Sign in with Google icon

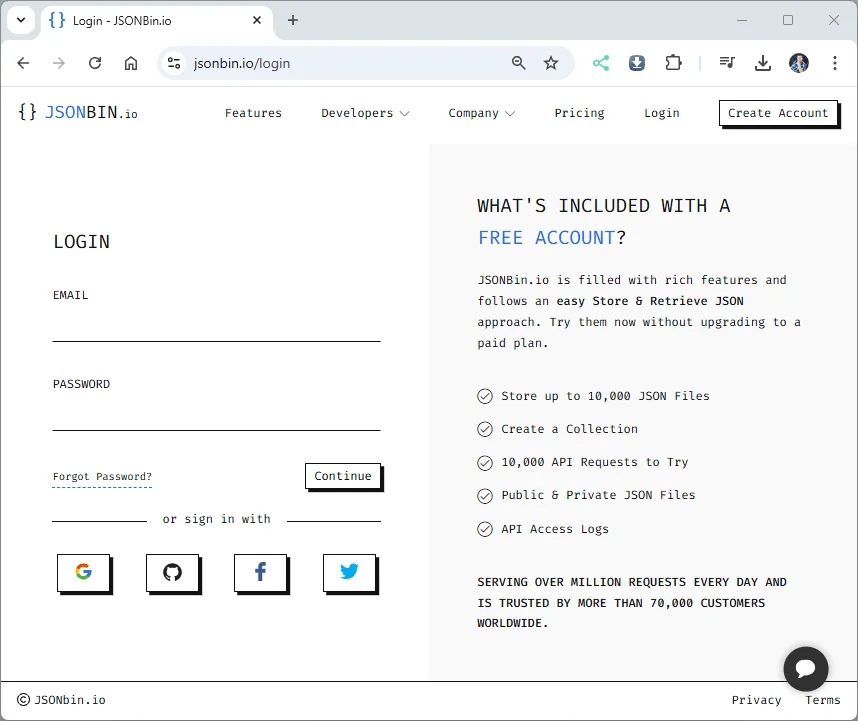[84, 572]
